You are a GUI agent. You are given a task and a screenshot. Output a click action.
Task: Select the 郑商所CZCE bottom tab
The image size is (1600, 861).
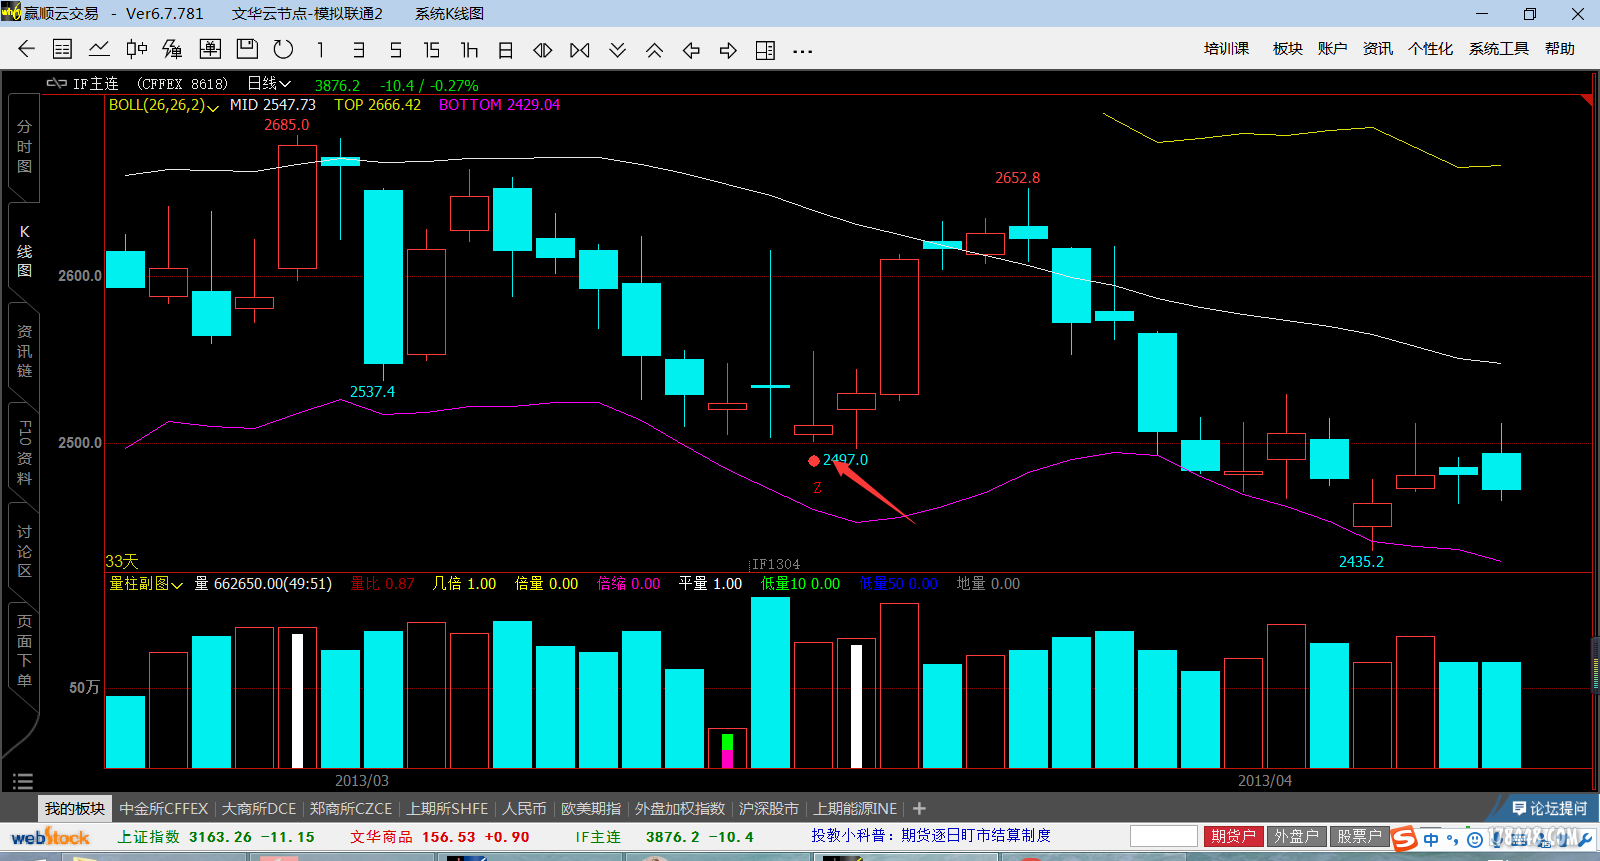point(350,808)
